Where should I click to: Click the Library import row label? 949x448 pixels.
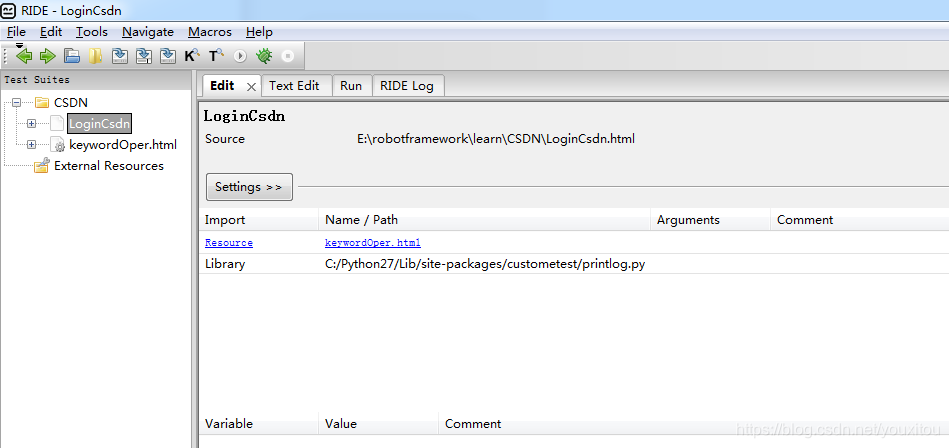pyautogui.click(x=225, y=264)
